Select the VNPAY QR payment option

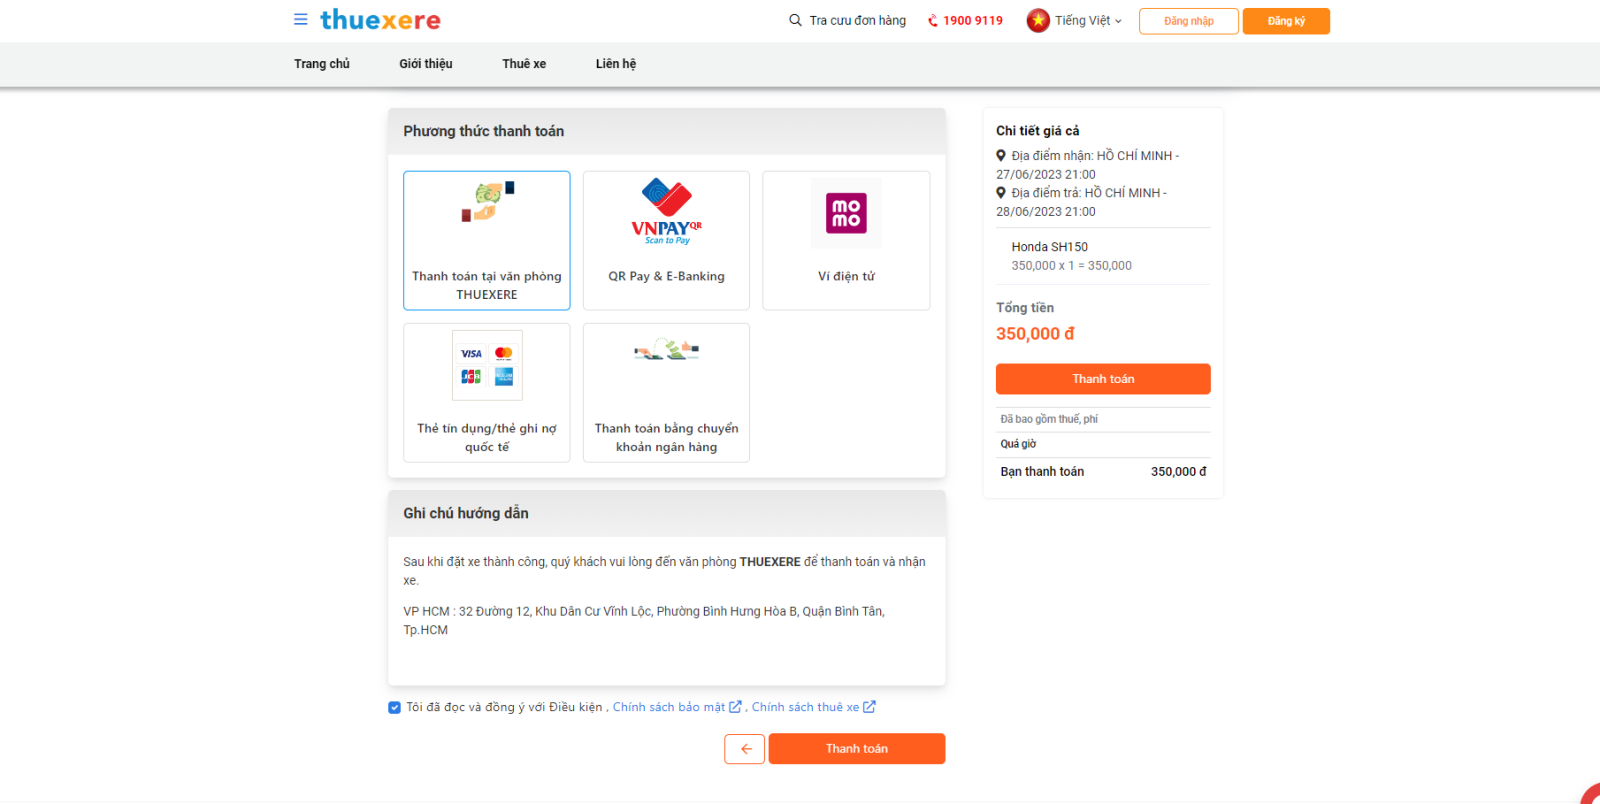click(666, 240)
